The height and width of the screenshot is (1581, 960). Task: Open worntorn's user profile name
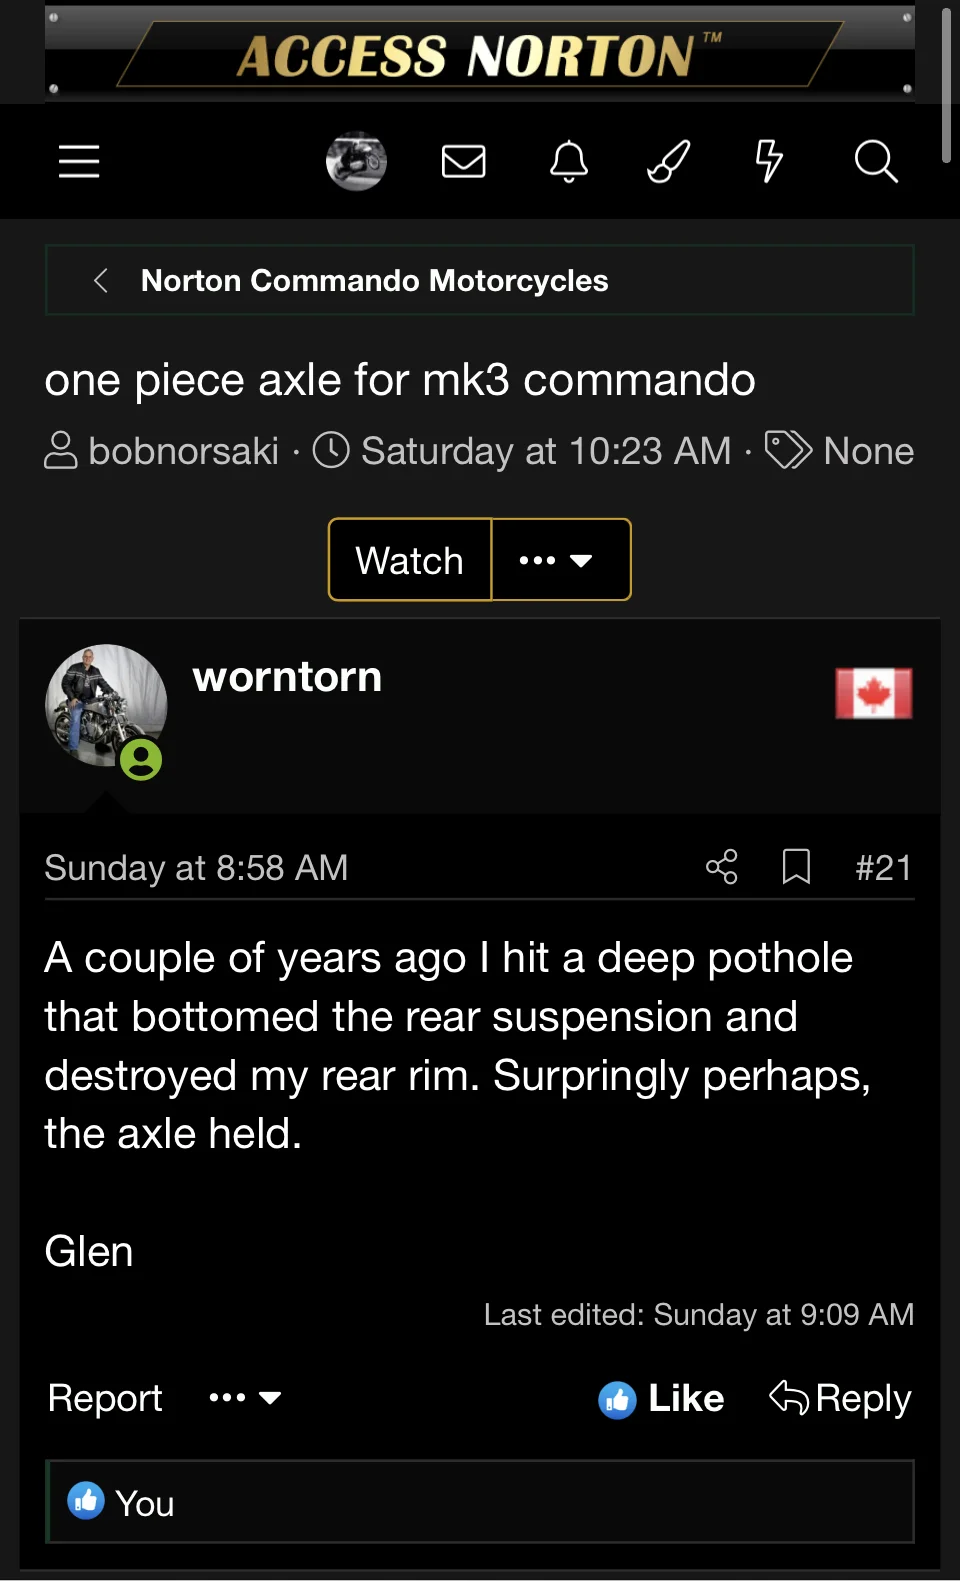tap(287, 677)
